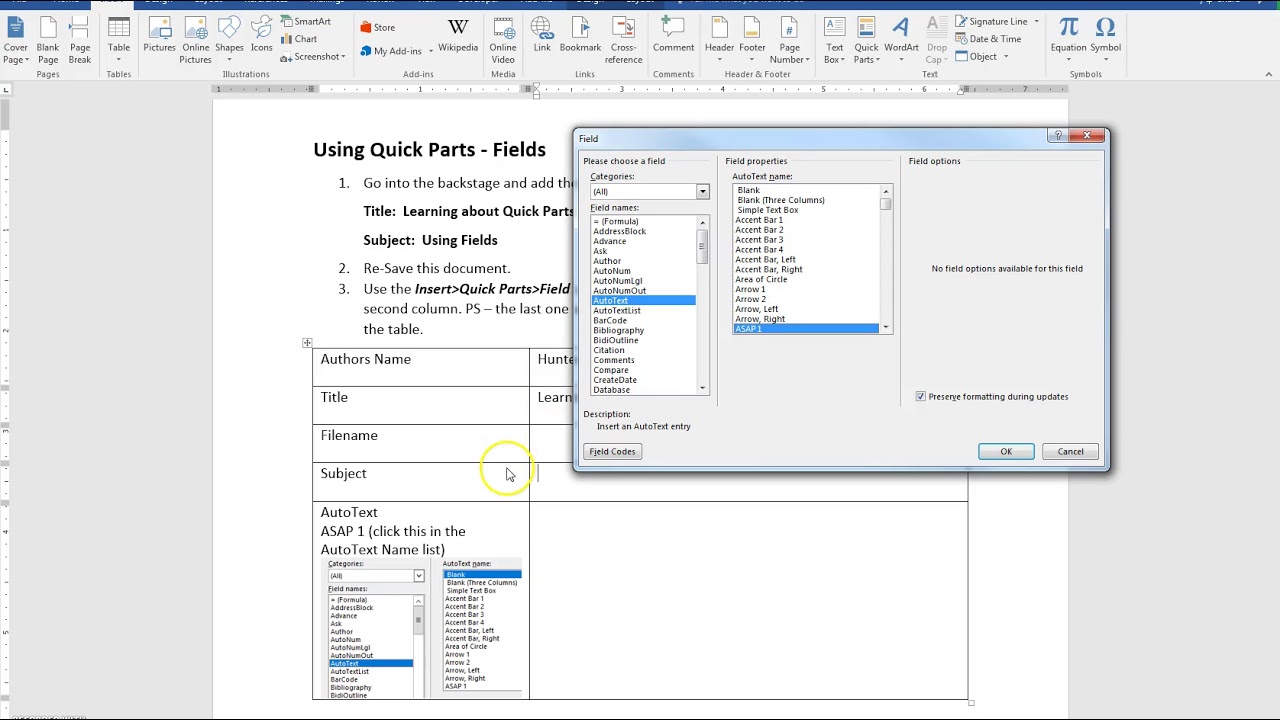The width and height of the screenshot is (1280, 720).
Task: Click the Filename table cell
Action: coord(421,443)
